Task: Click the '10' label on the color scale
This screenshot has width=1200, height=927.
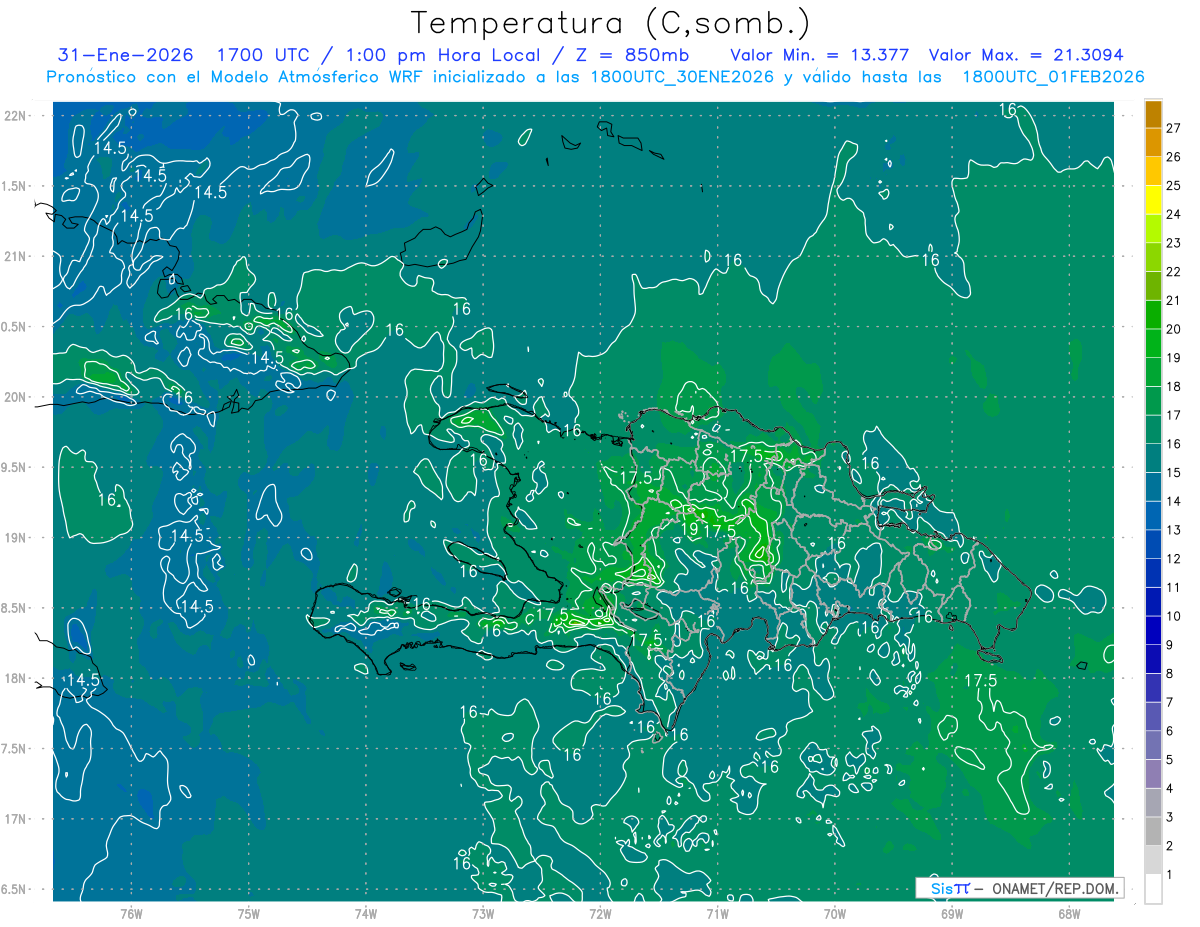Action: pos(1174,616)
